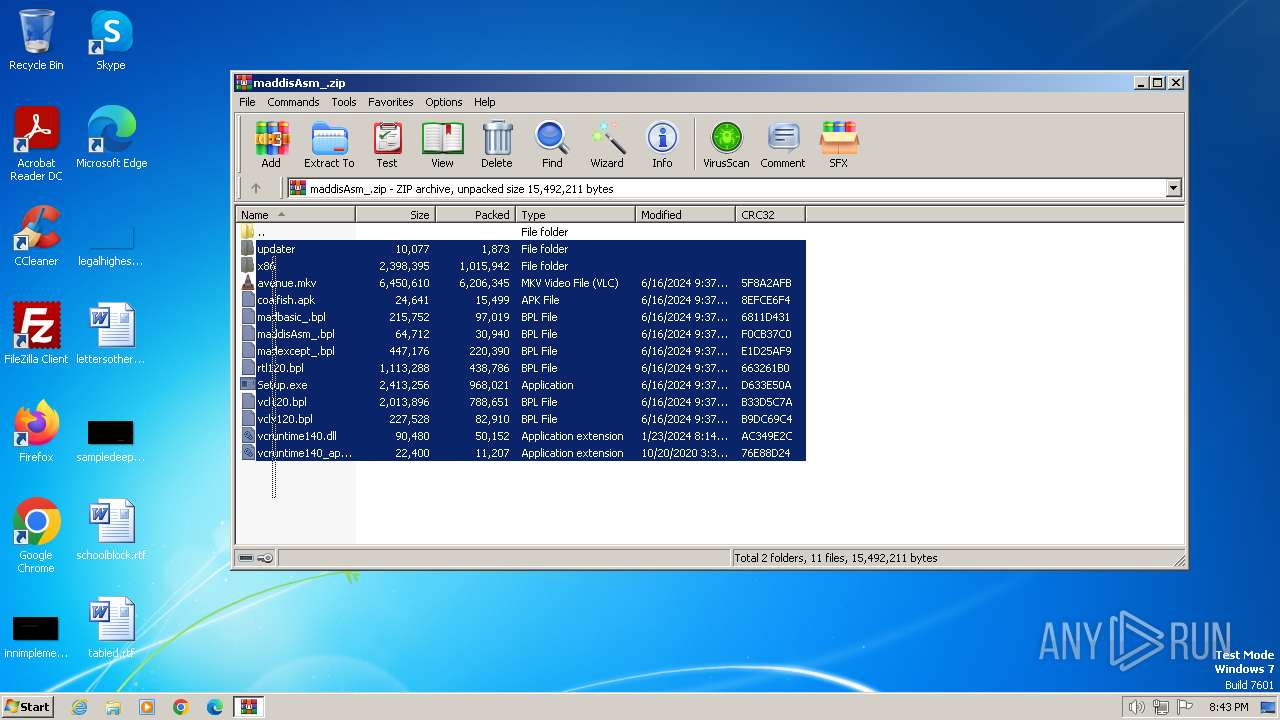Screen dimensions: 1280x720
Task: Select madexcept_.bpl file
Action: pyautogui.click(x=521, y=351)
